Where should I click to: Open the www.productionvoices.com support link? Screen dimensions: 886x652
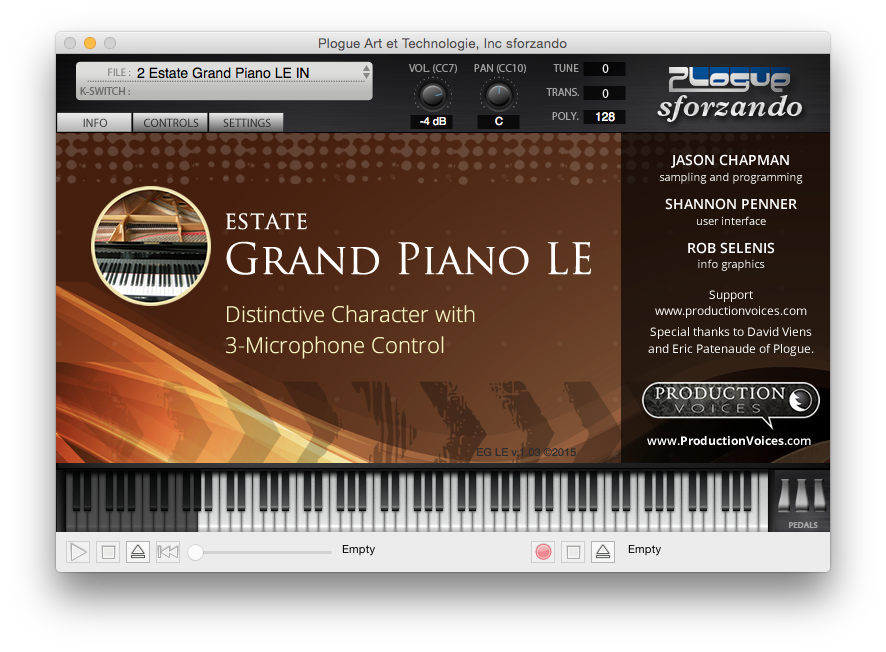(x=731, y=311)
